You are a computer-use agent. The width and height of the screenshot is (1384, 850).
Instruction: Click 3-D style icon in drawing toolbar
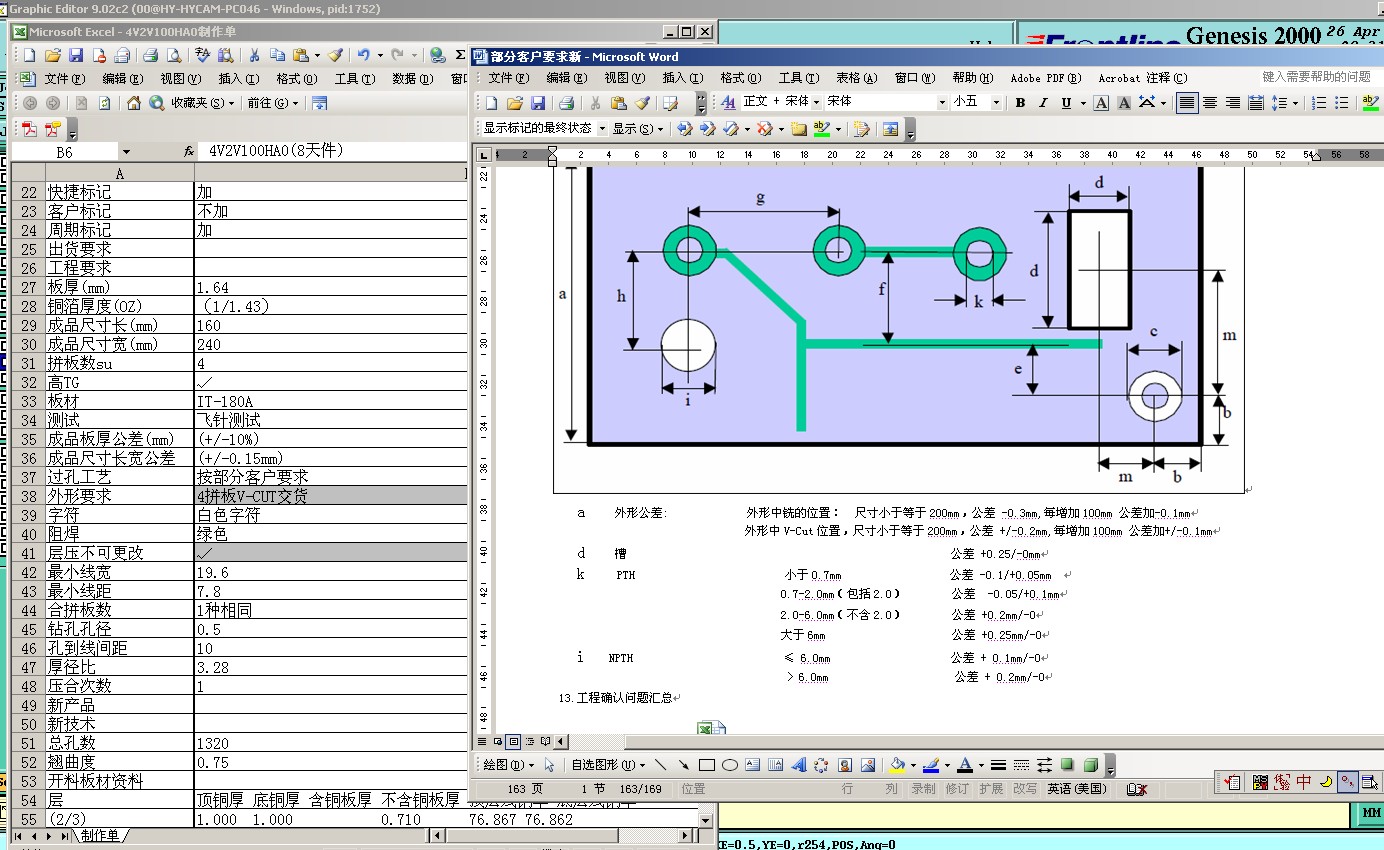tap(1091, 765)
